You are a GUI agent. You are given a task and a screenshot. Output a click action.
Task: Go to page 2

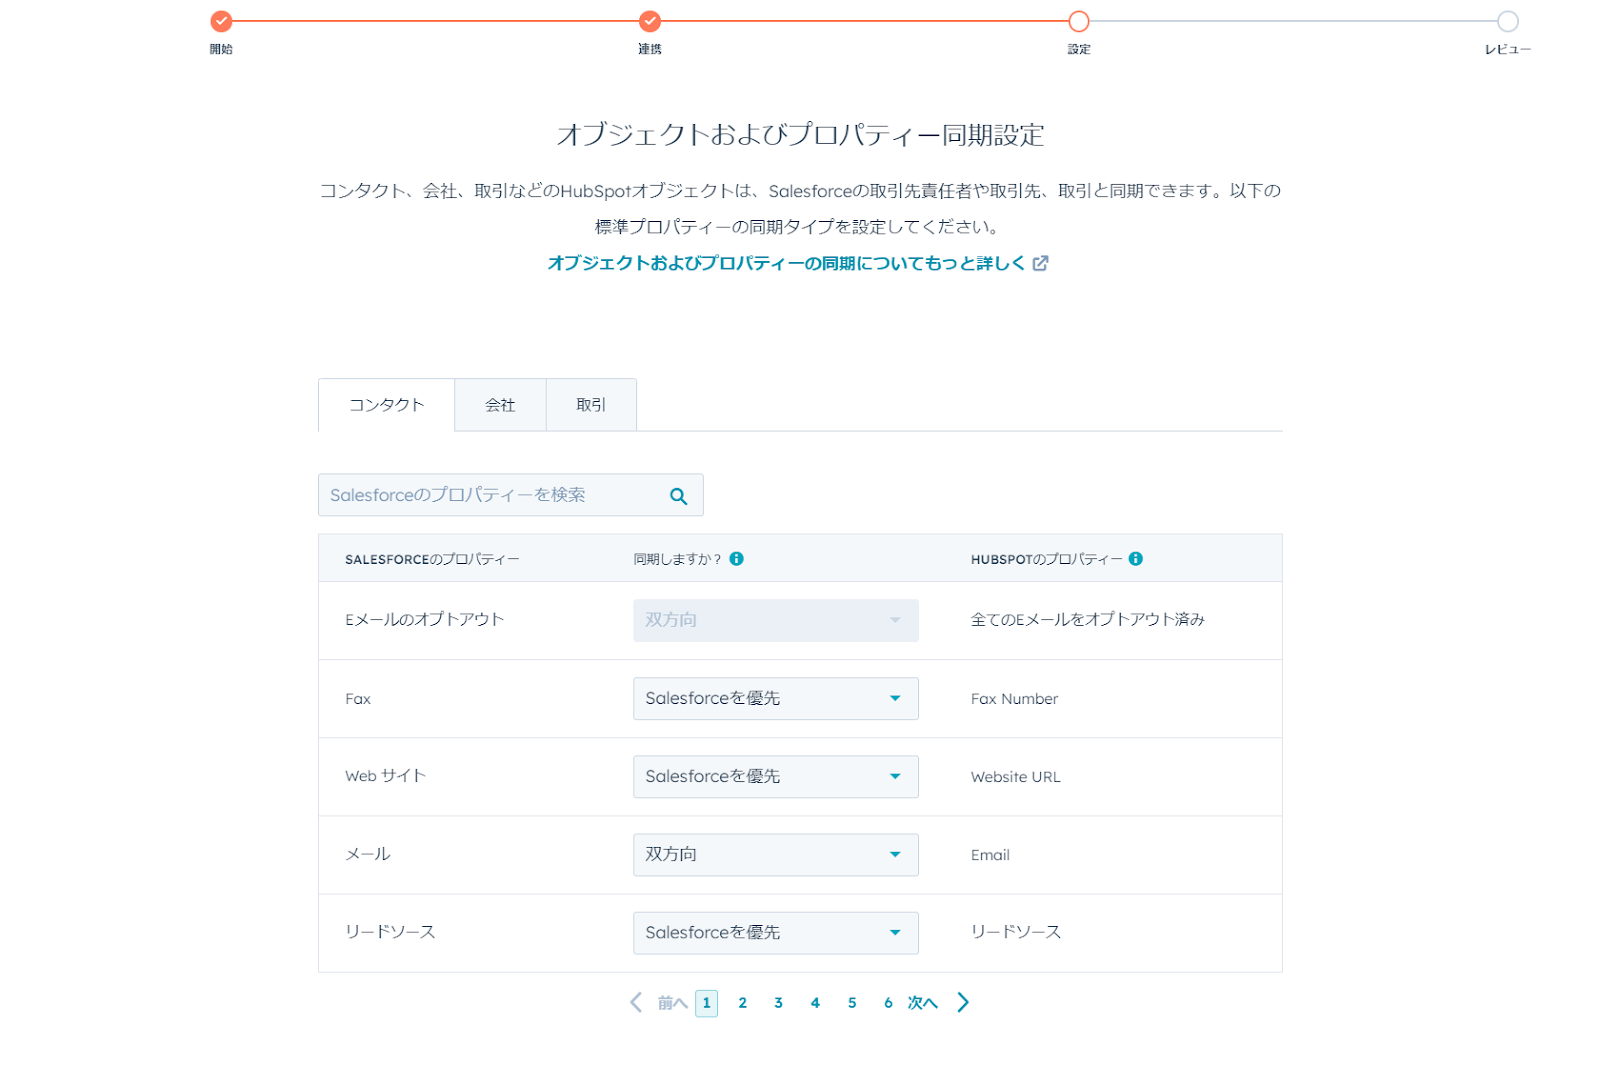[742, 1003]
